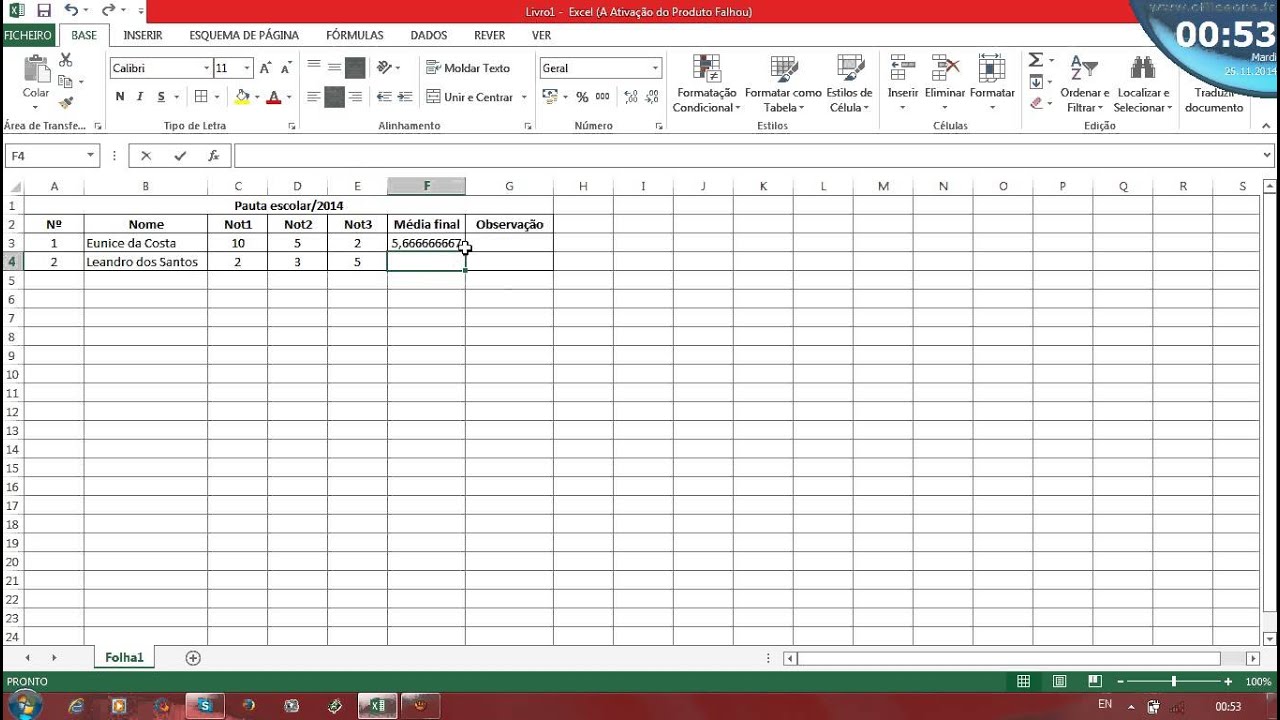Decrease the font size with small A
The height and width of the screenshot is (720, 1280).
(286, 68)
